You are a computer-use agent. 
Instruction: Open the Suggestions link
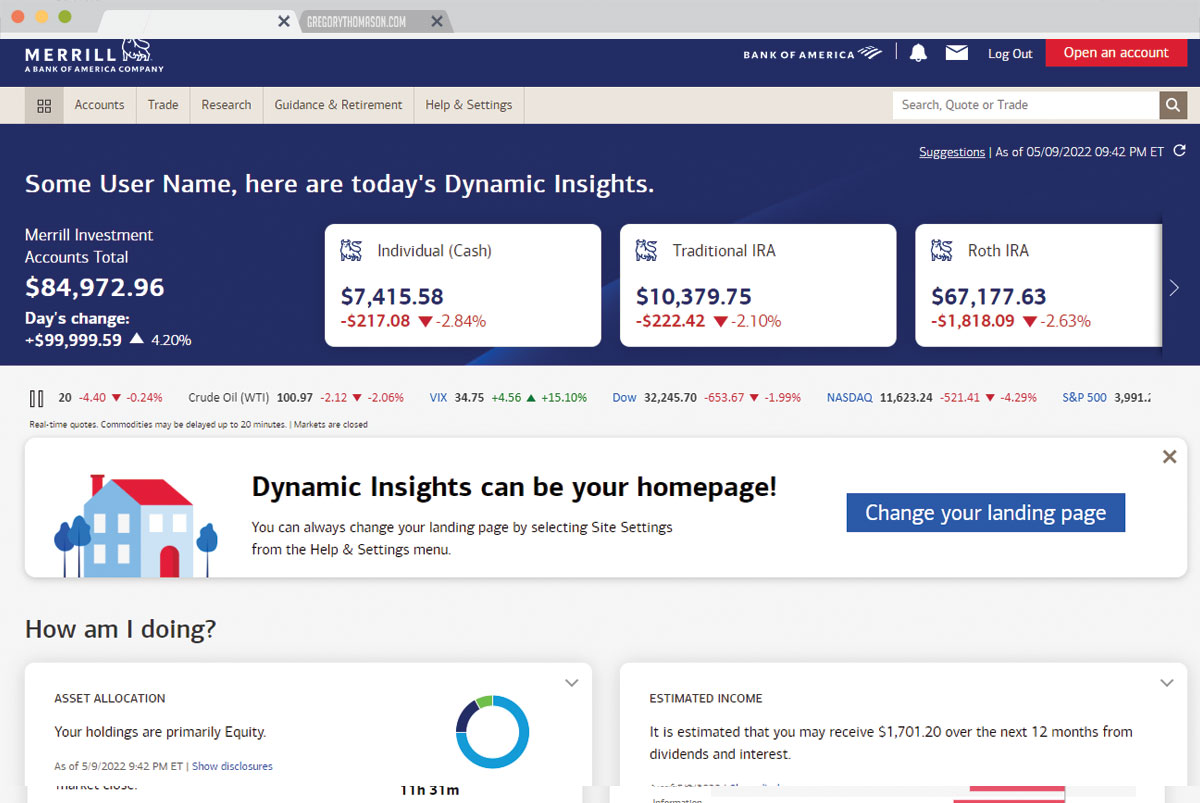[952, 152]
